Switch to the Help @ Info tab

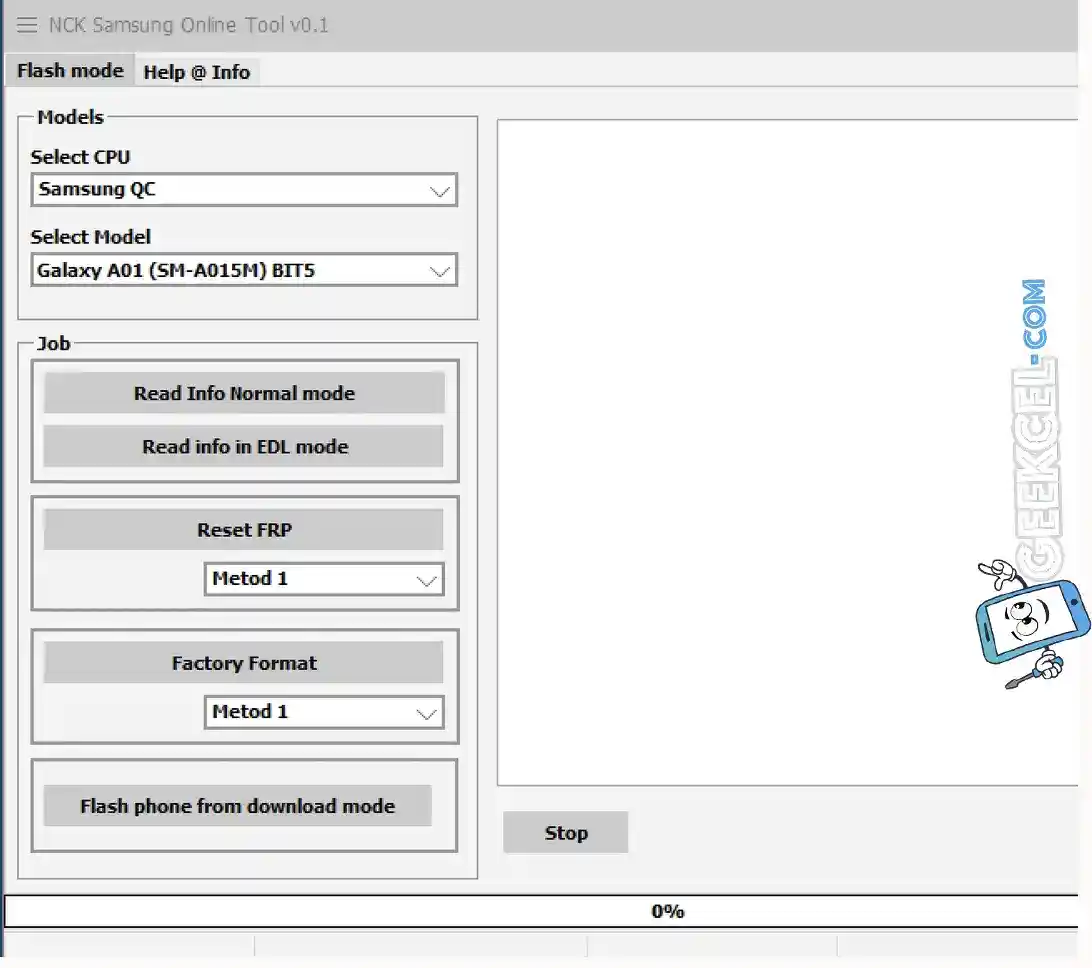coord(197,71)
